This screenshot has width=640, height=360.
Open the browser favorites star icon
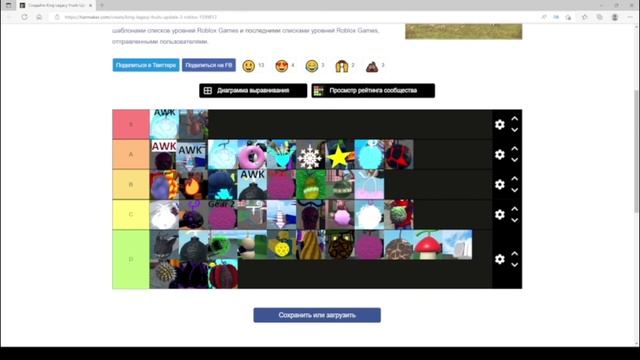click(584, 17)
